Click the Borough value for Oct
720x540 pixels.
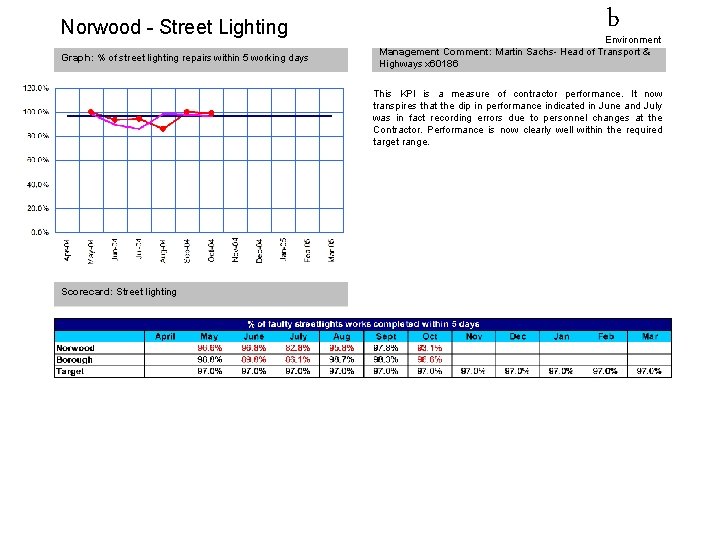tap(430, 360)
